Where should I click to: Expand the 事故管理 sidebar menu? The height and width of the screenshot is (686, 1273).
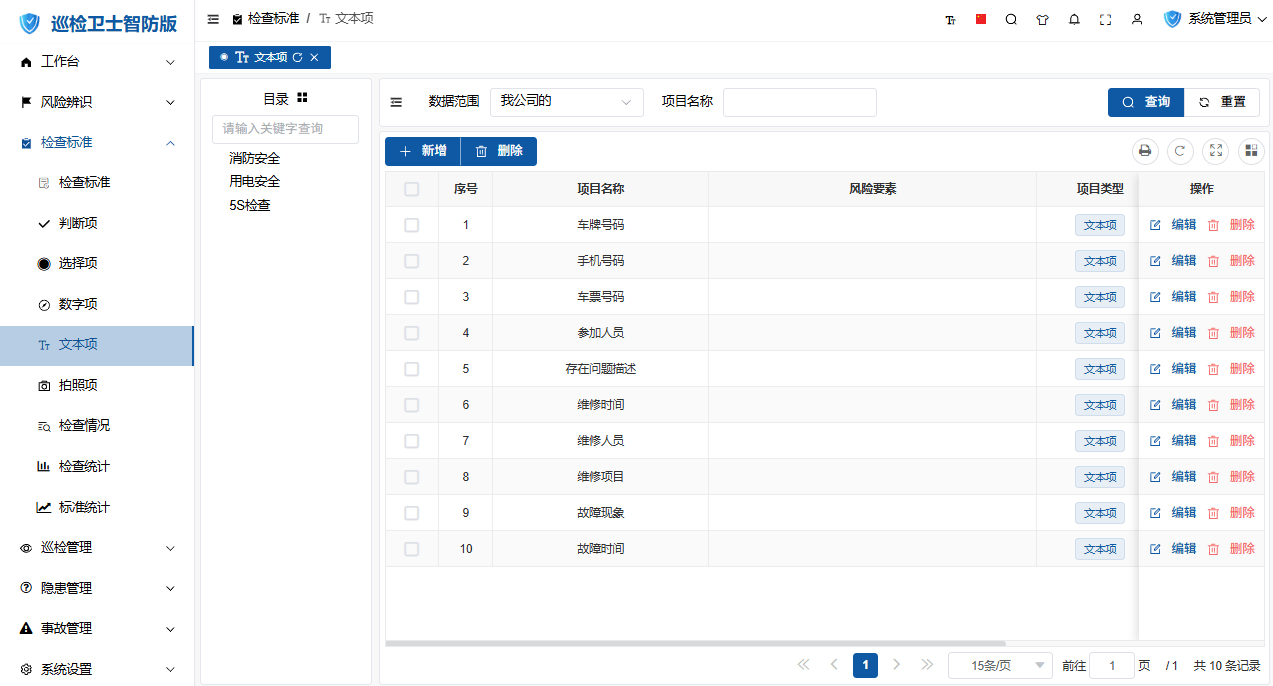click(x=97, y=629)
